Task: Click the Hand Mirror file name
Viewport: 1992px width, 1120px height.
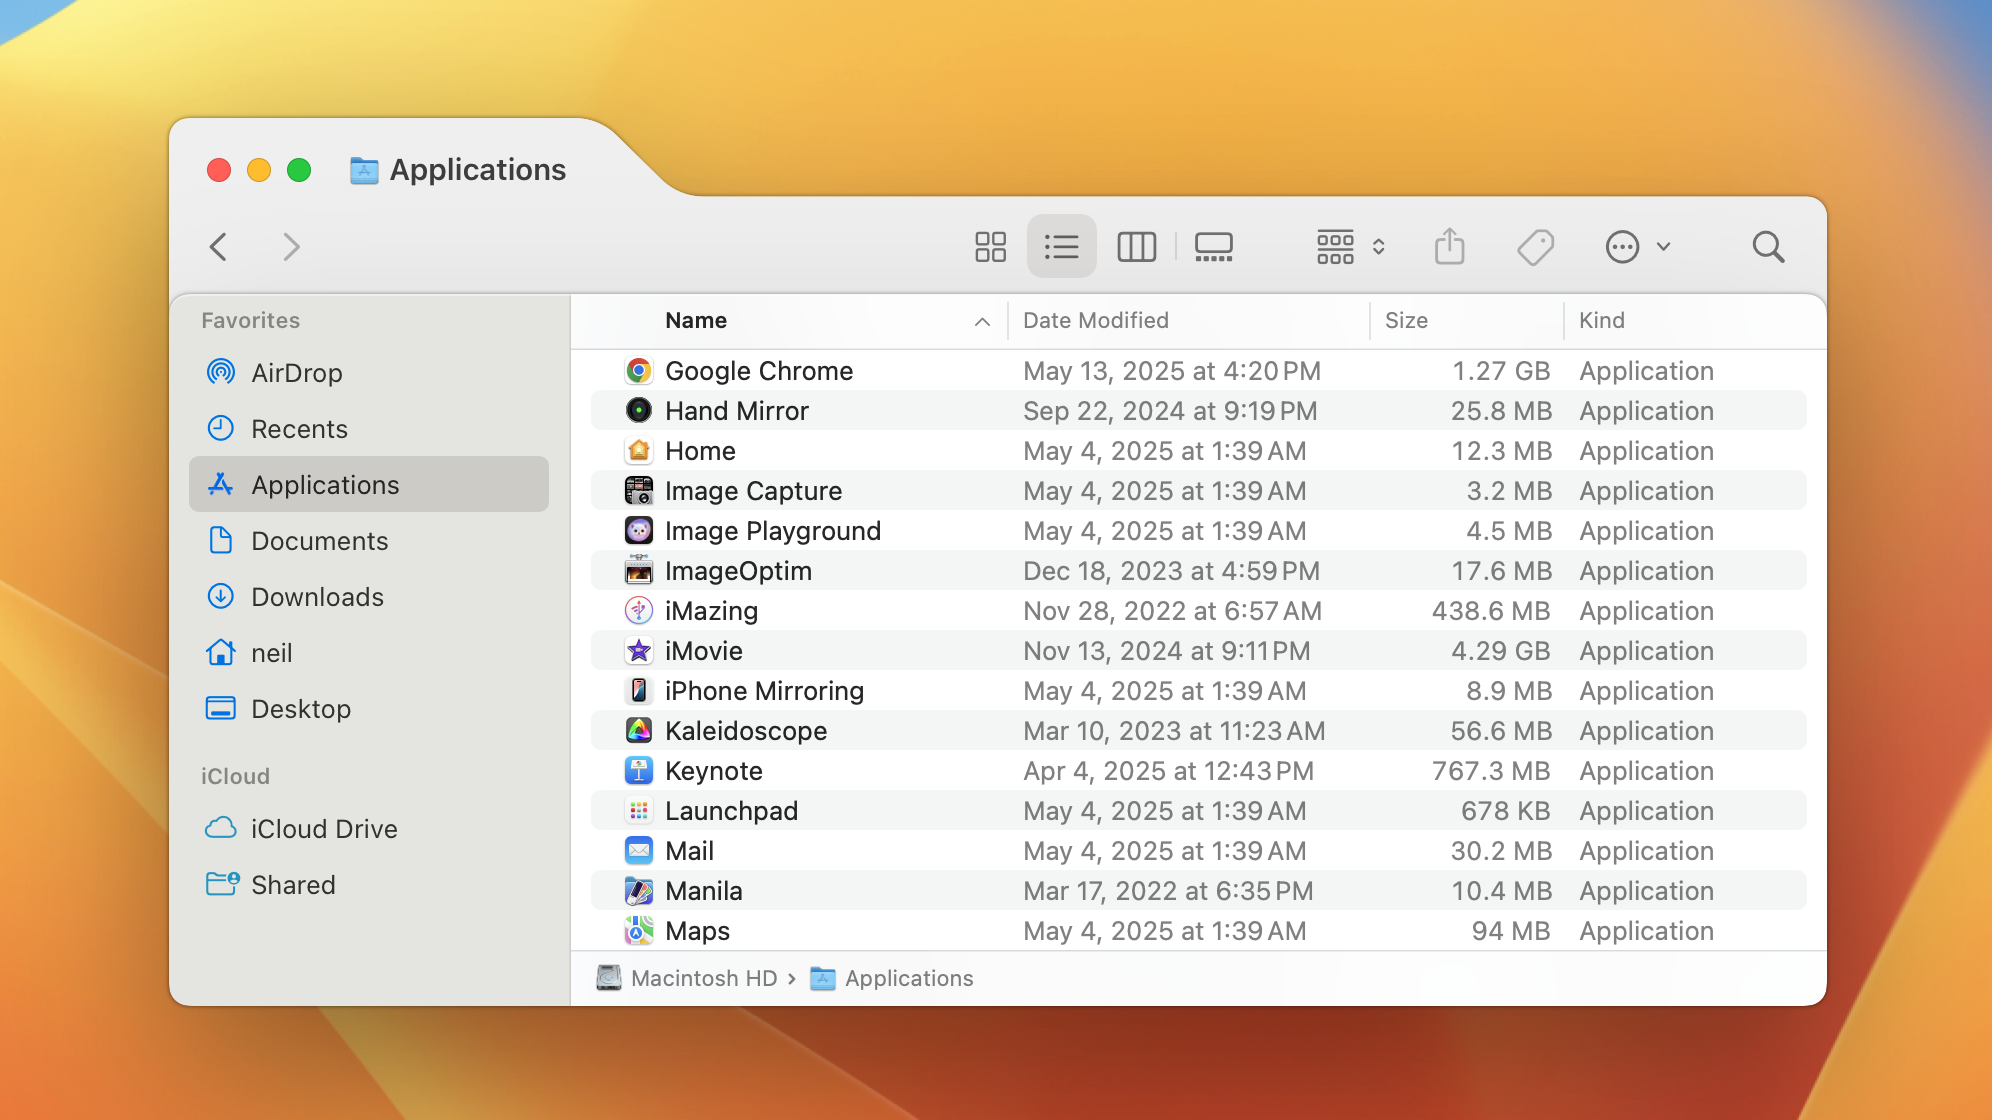Action: click(x=737, y=411)
